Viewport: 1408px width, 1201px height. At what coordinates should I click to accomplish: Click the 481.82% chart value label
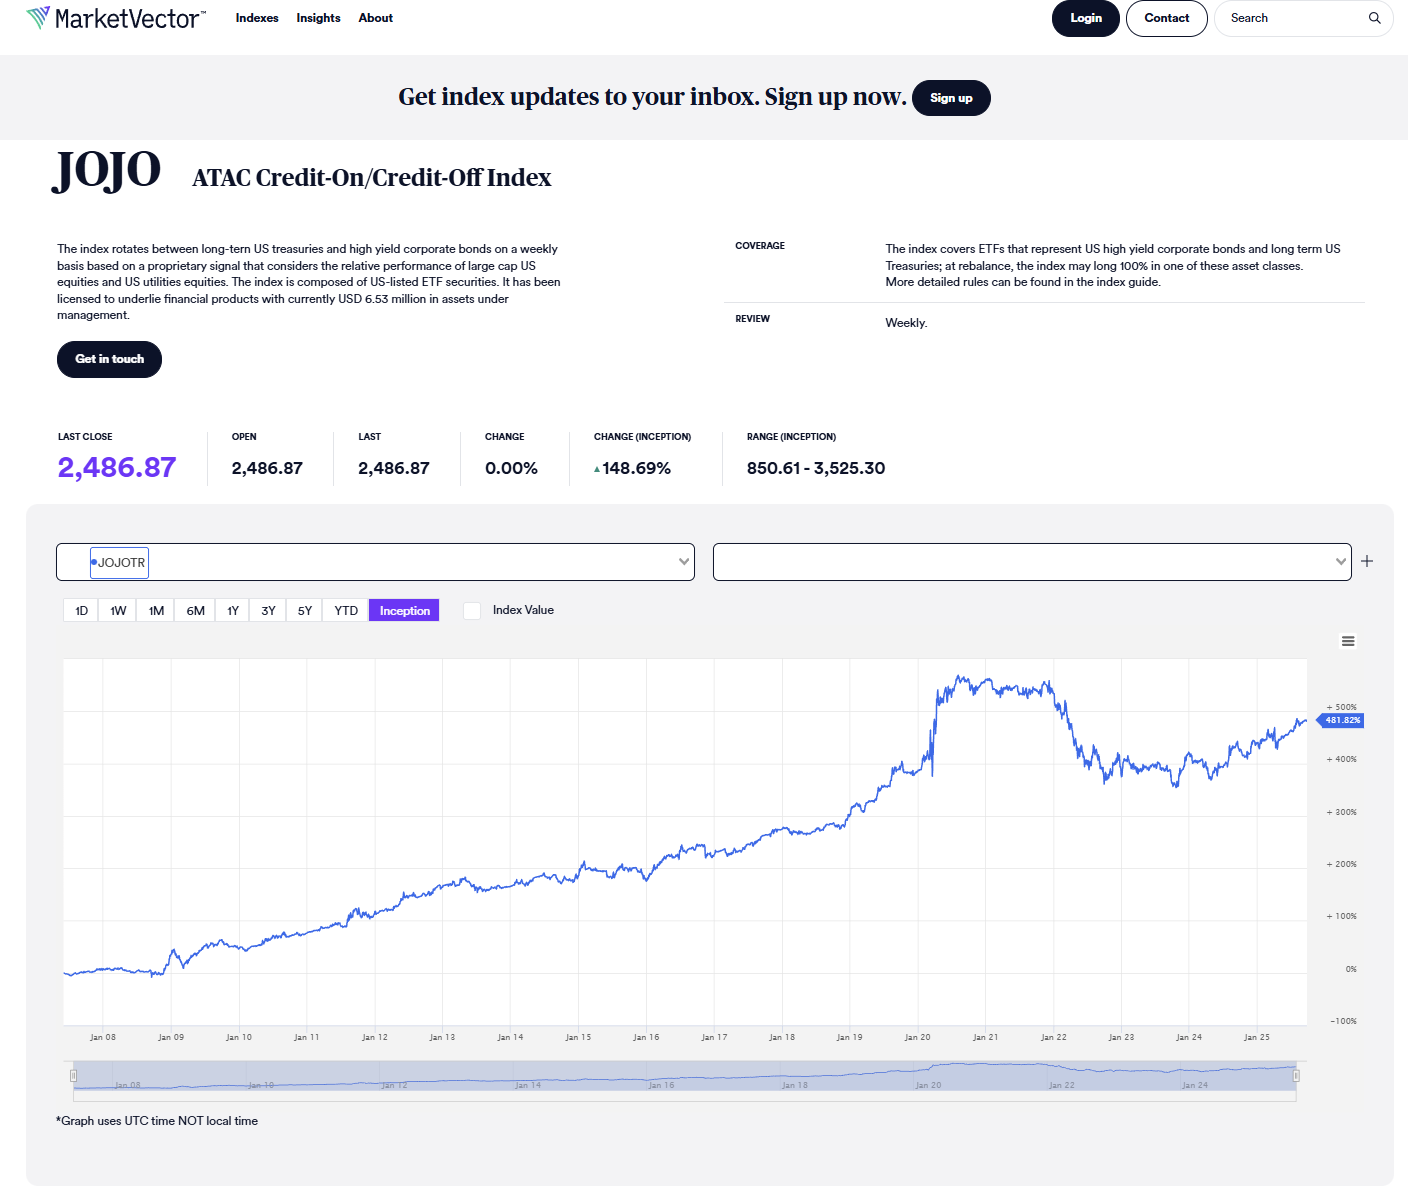[1341, 720]
